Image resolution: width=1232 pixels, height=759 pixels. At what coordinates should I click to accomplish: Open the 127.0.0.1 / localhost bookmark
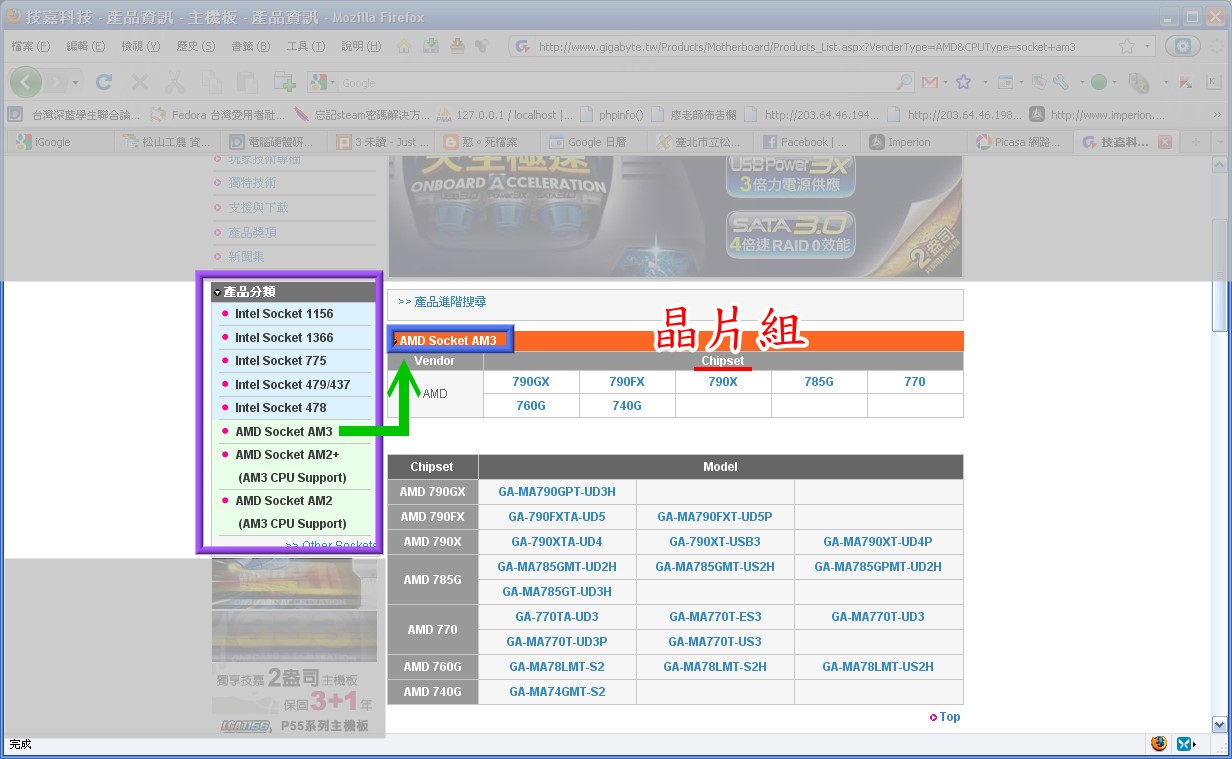(x=505, y=115)
